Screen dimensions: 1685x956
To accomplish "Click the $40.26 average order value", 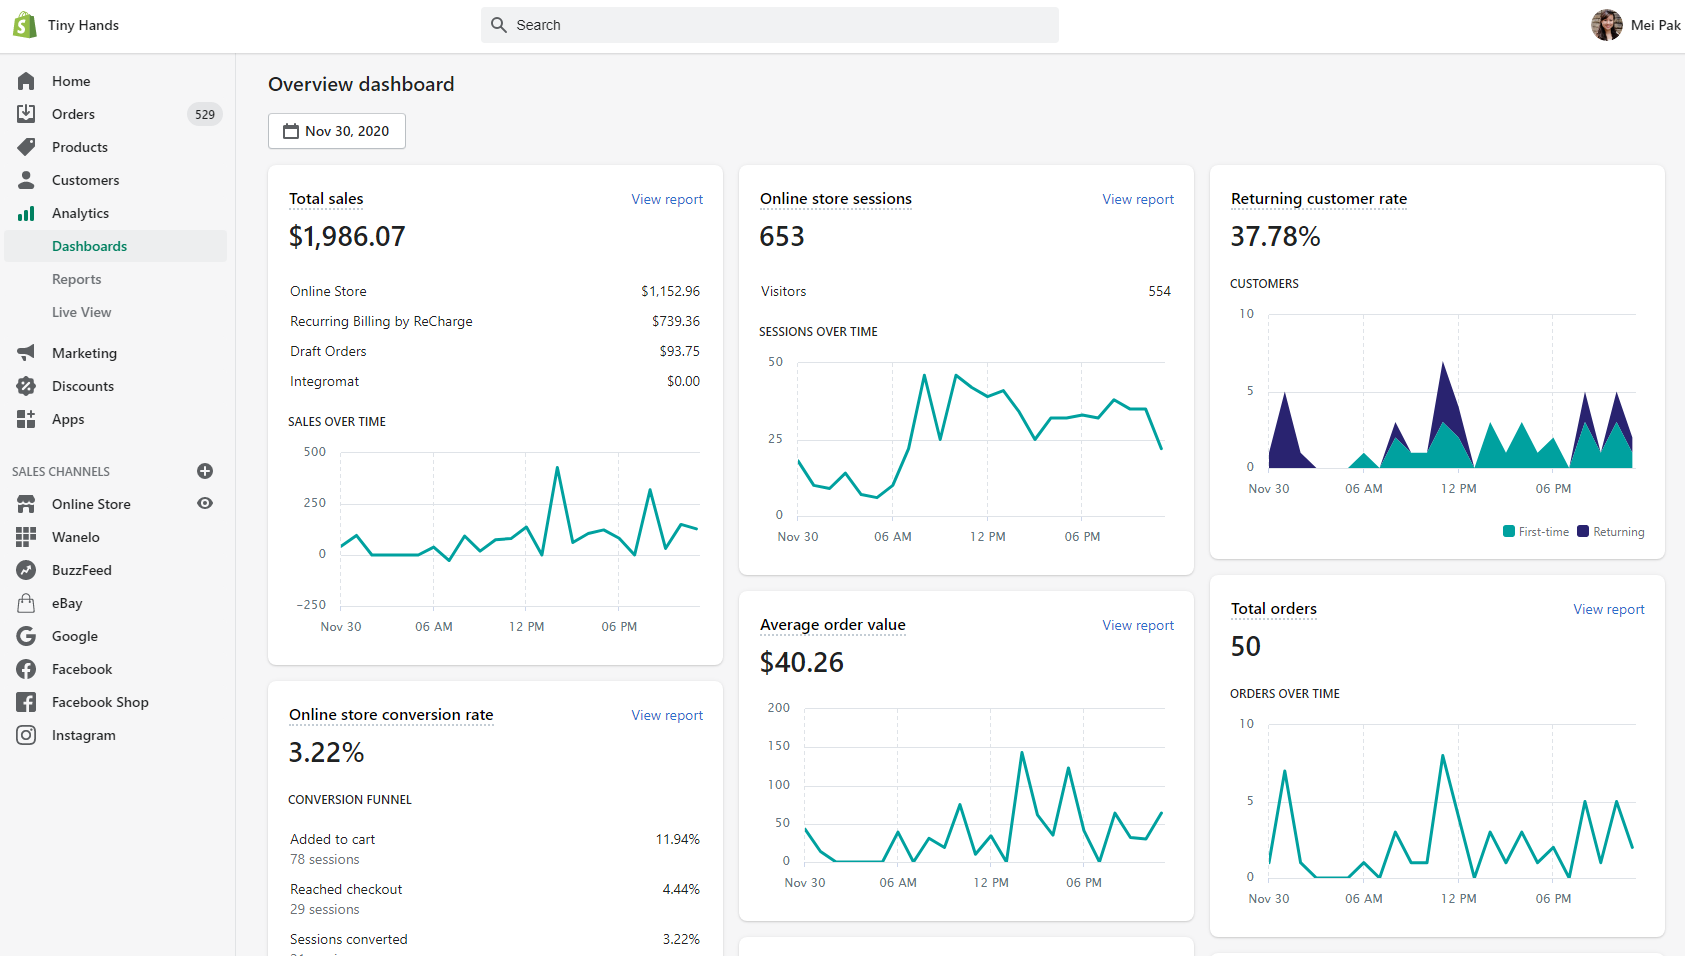I will click(x=802, y=662).
